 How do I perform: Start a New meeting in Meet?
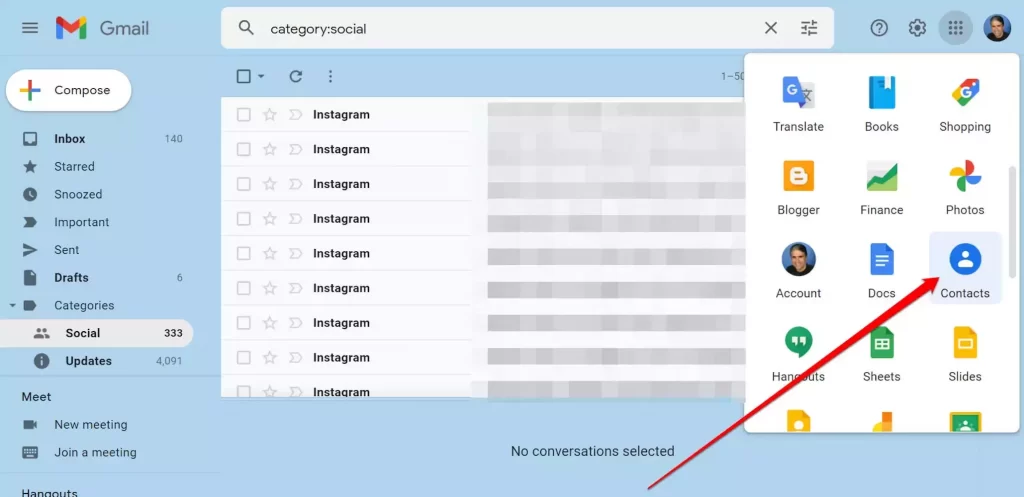[90, 425]
